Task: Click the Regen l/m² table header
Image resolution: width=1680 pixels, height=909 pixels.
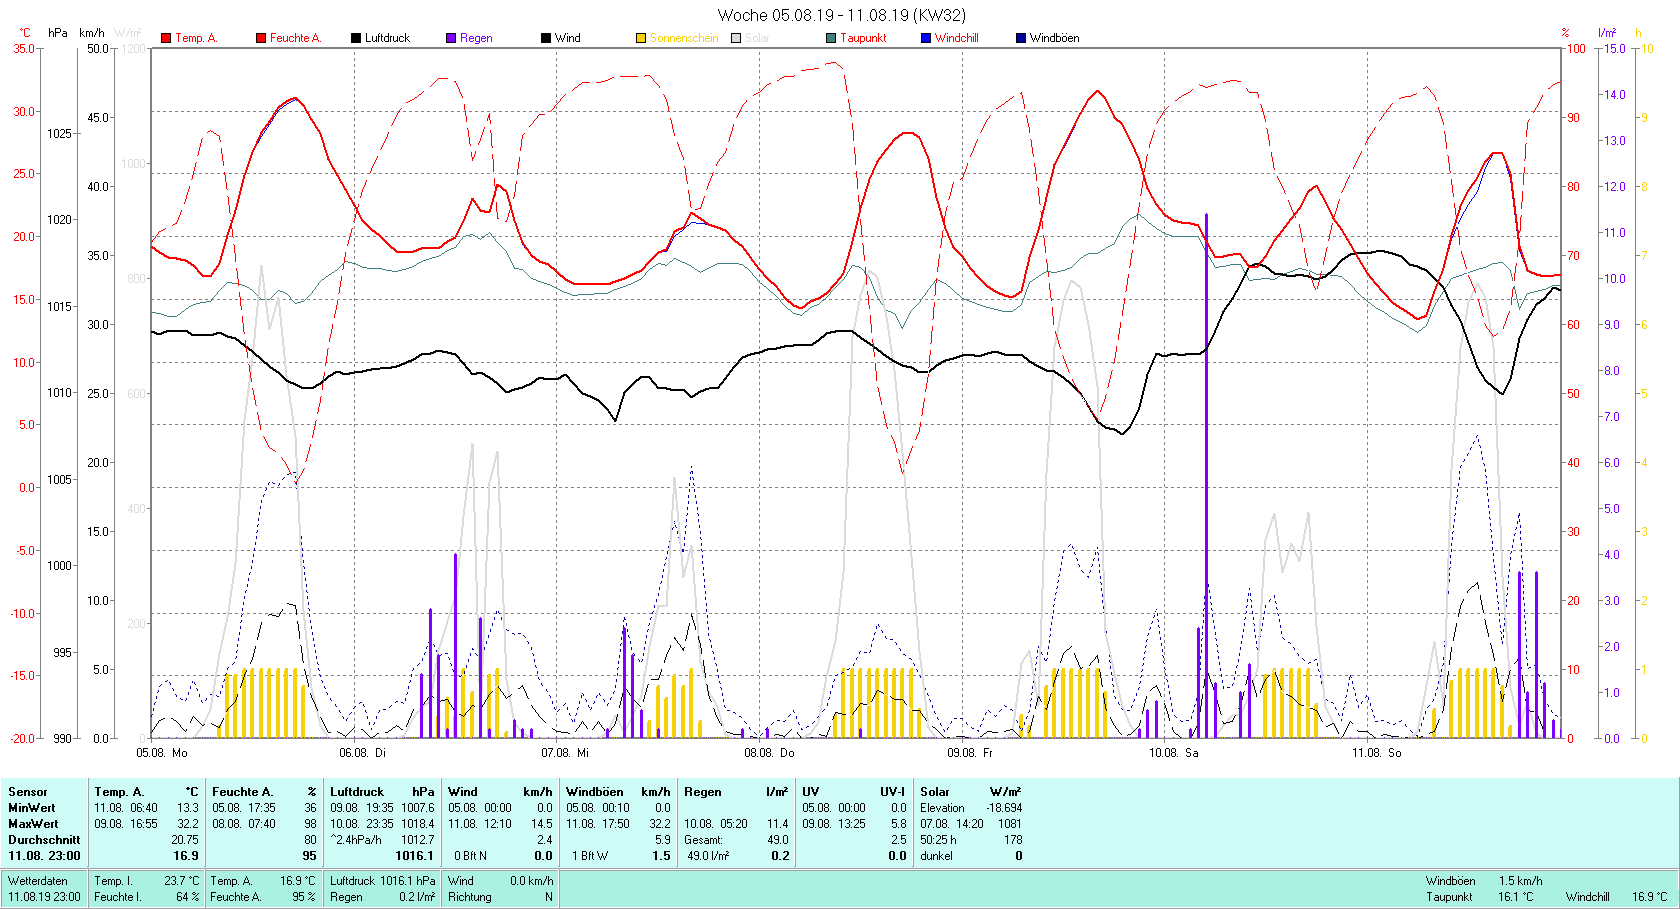Action: [x=736, y=792]
